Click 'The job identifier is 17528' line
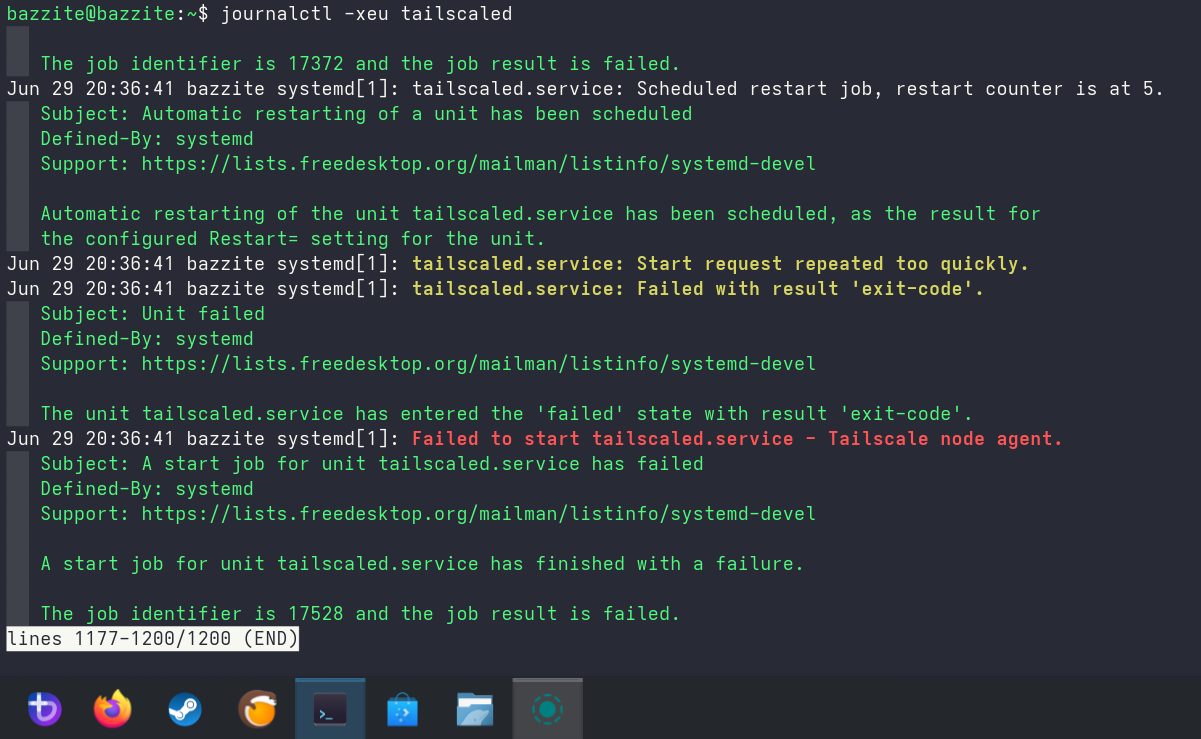The width and height of the screenshot is (1201, 739). click(360, 613)
